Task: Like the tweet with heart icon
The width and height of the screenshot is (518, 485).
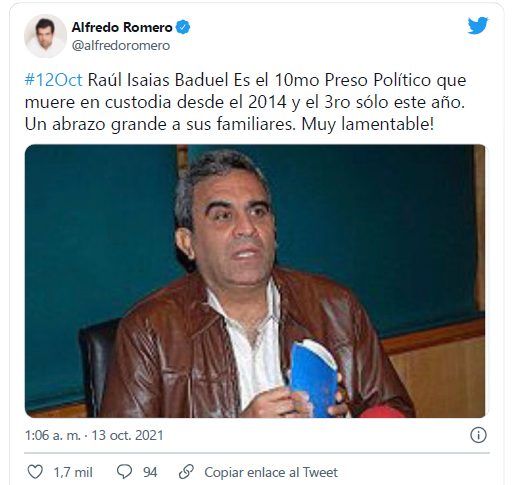Action: [x=35, y=472]
